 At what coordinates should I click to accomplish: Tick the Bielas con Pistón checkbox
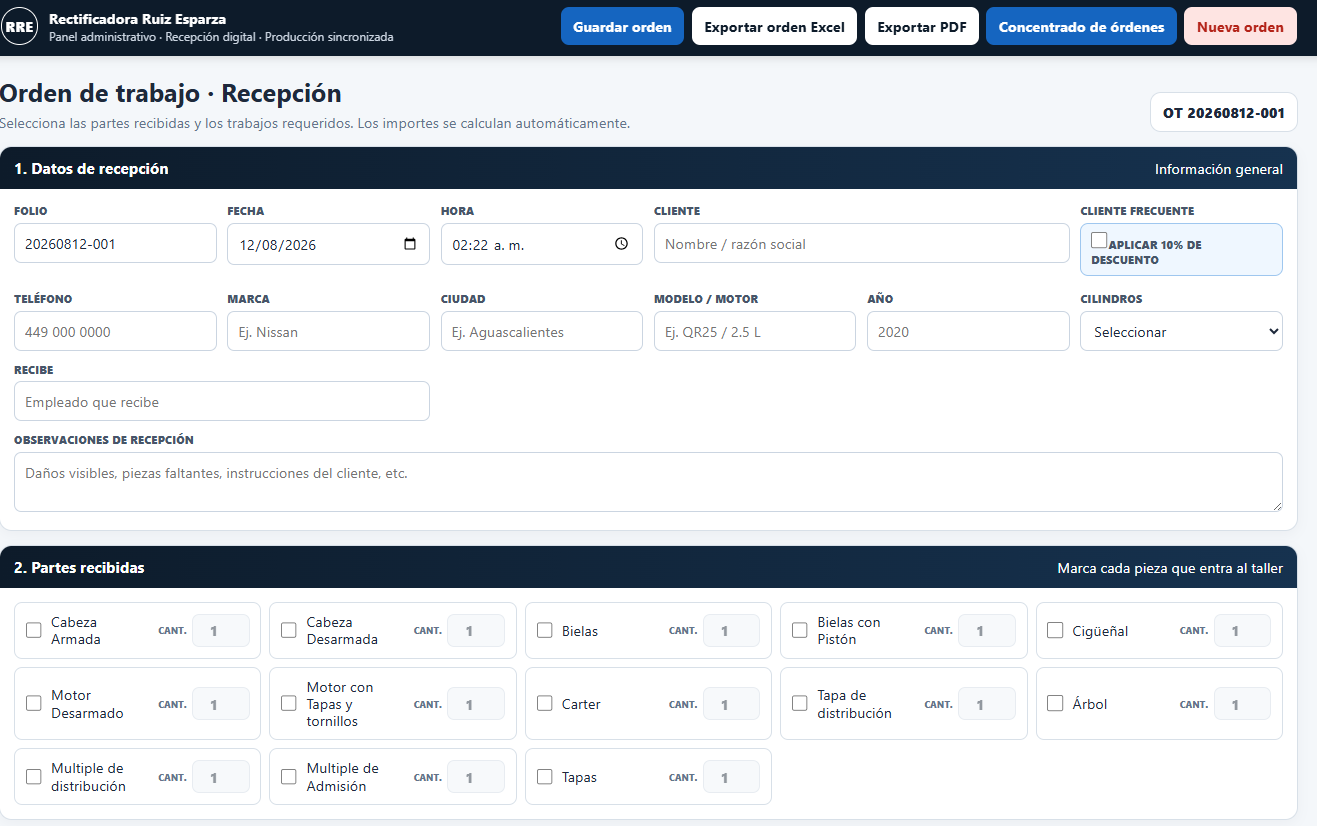[800, 630]
